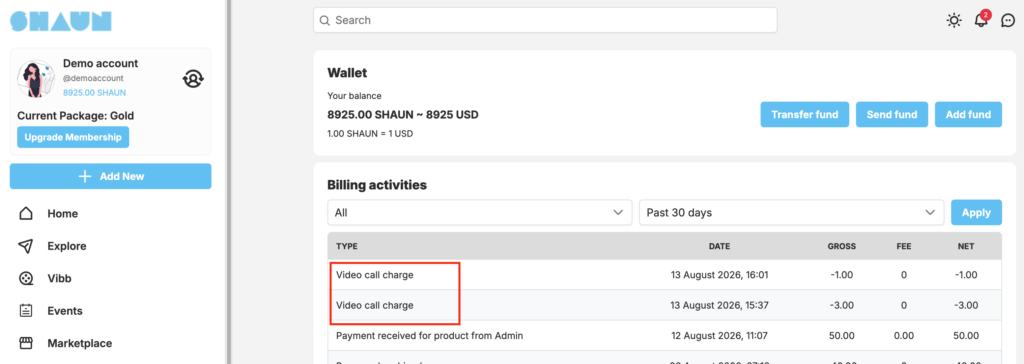Expand the All billing type dropdown

tap(480, 212)
